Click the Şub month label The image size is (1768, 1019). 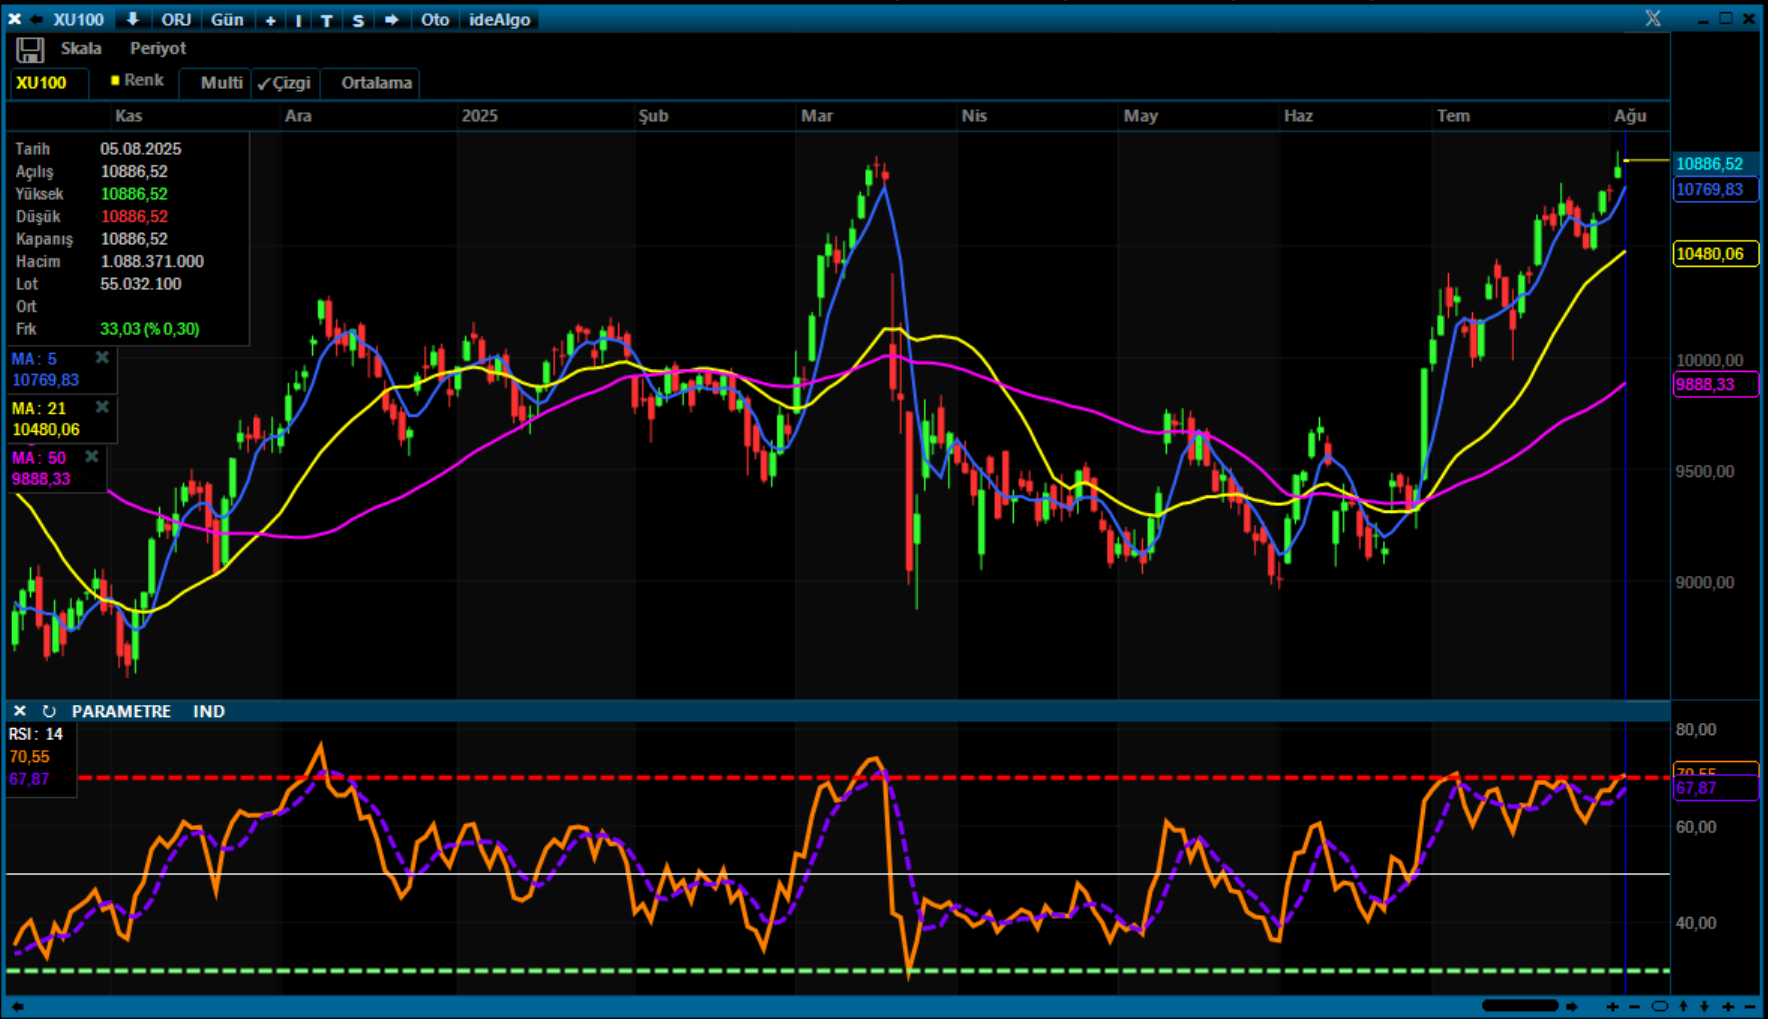tap(654, 116)
